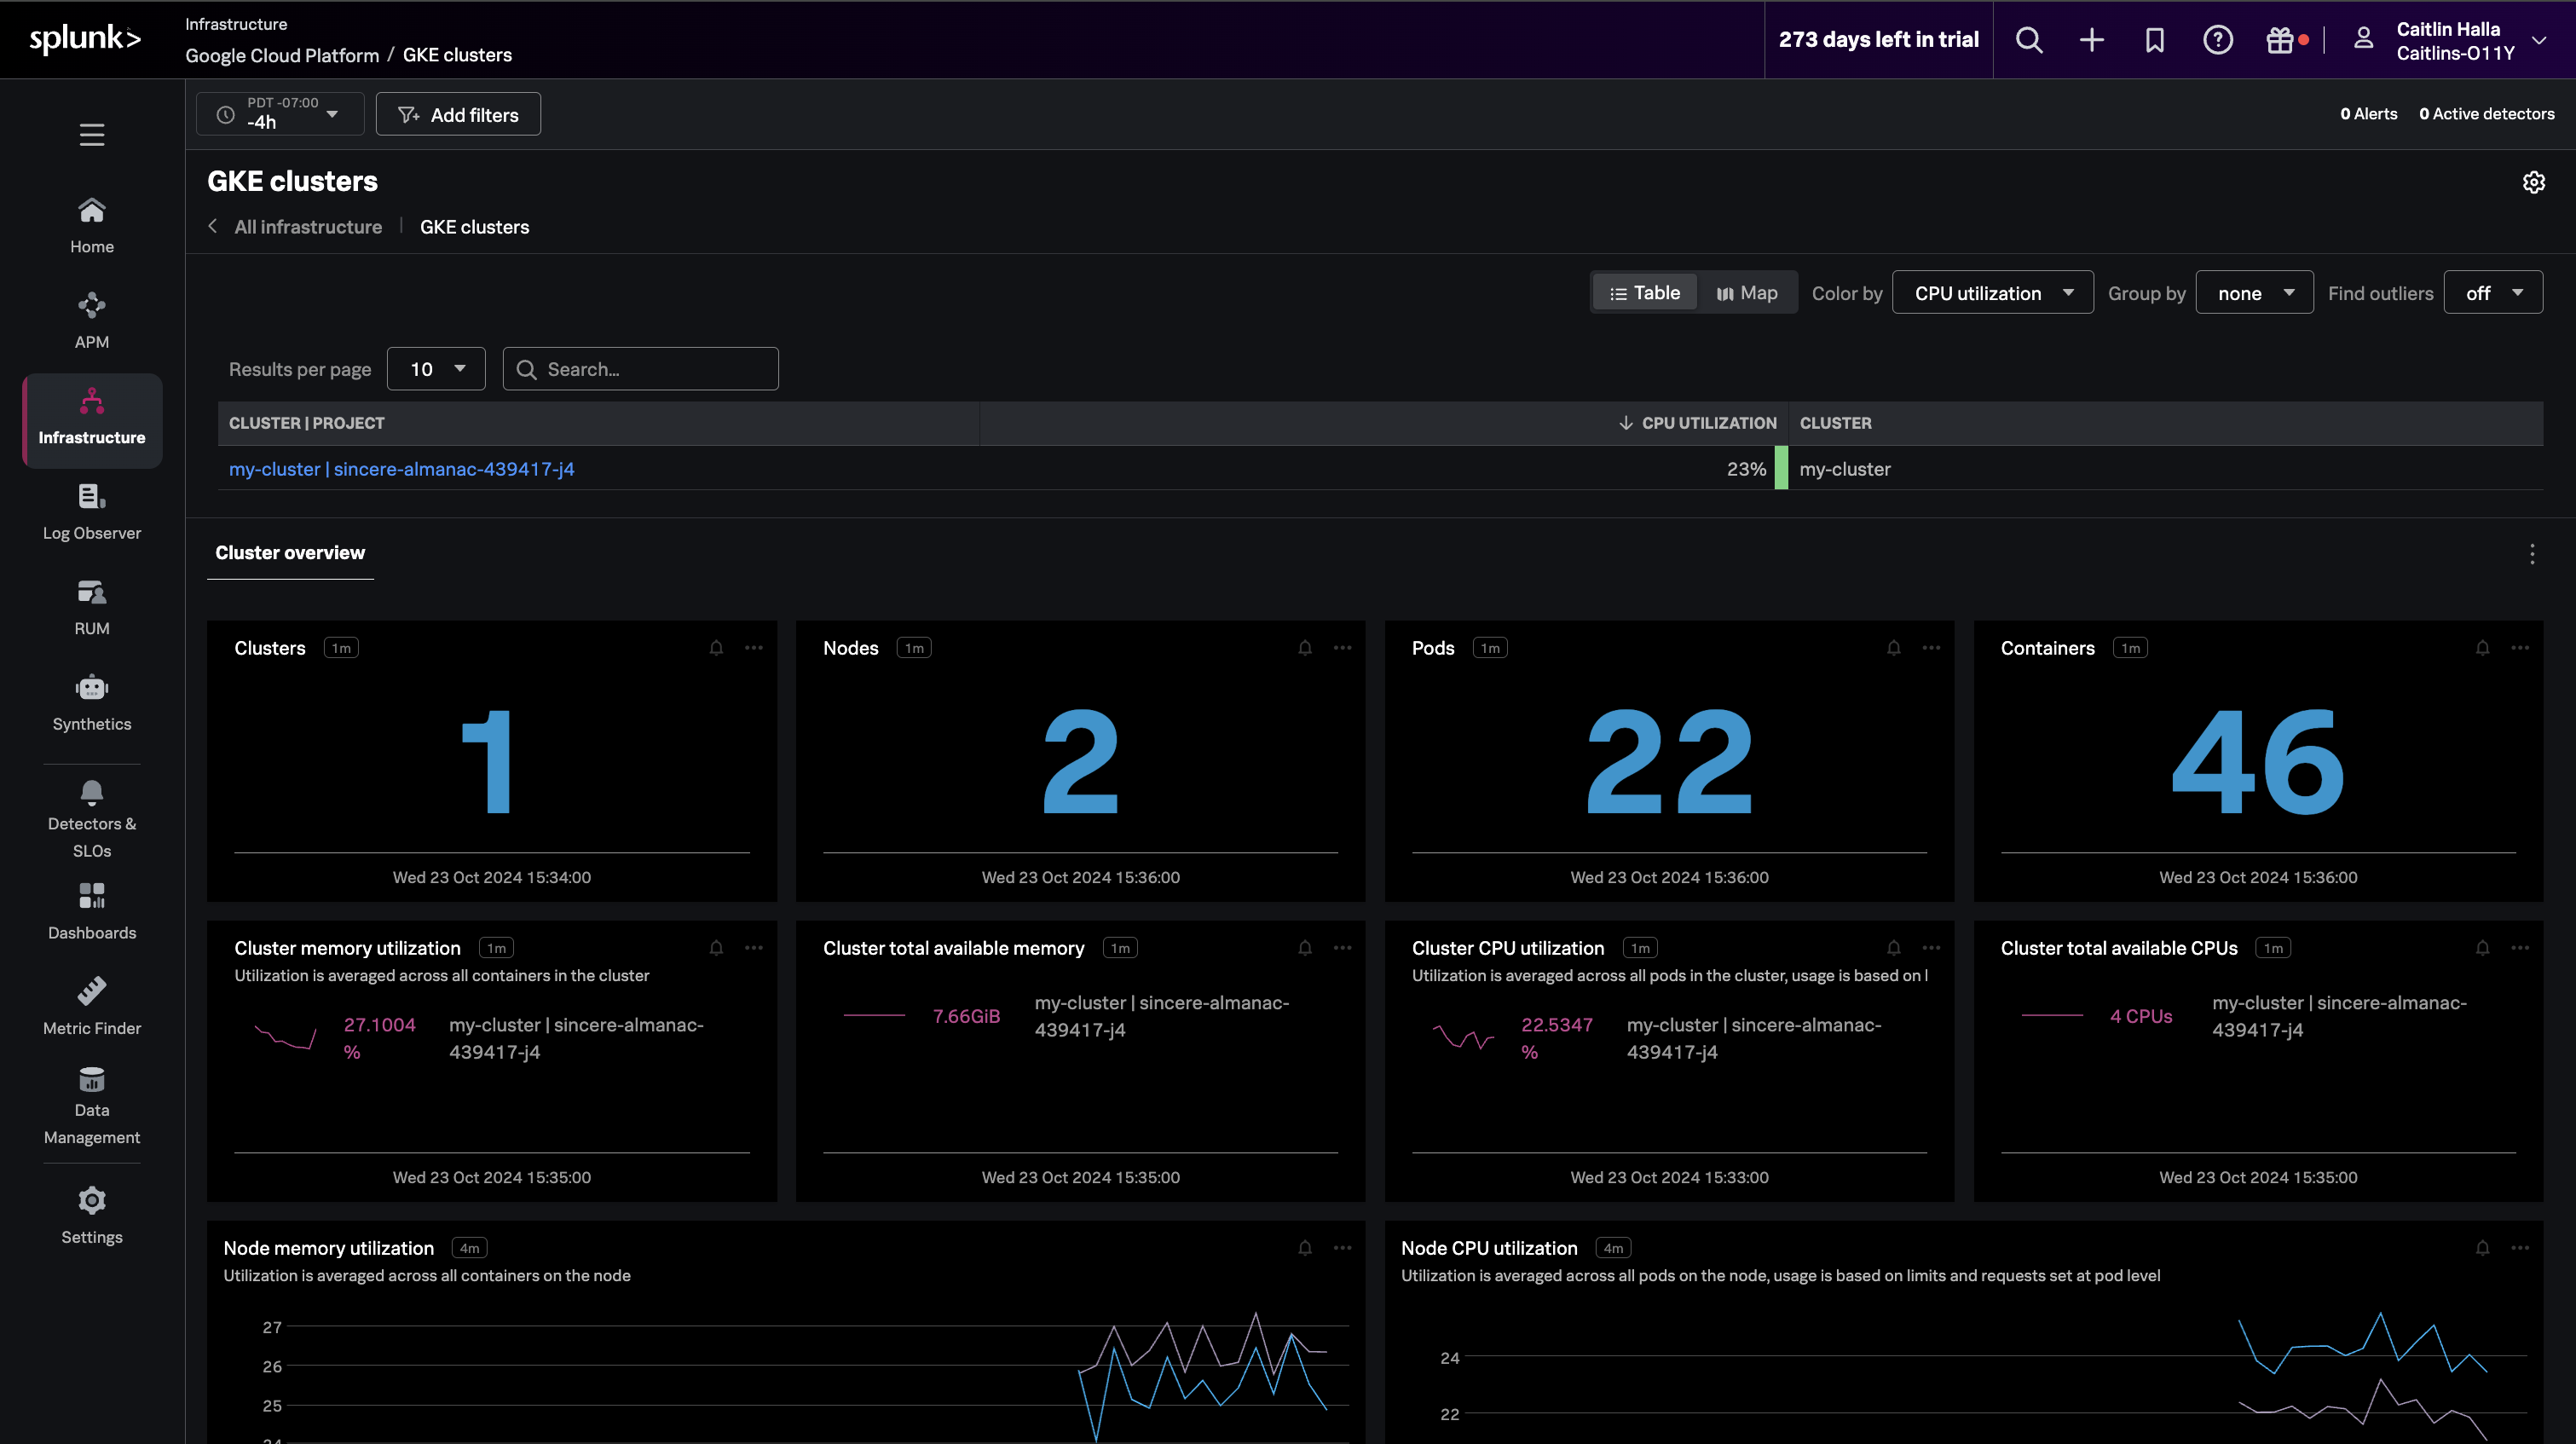Click bell on Cluster memory utilization chart
This screenshot has height=1444, width=2576.
click(716, 948)
